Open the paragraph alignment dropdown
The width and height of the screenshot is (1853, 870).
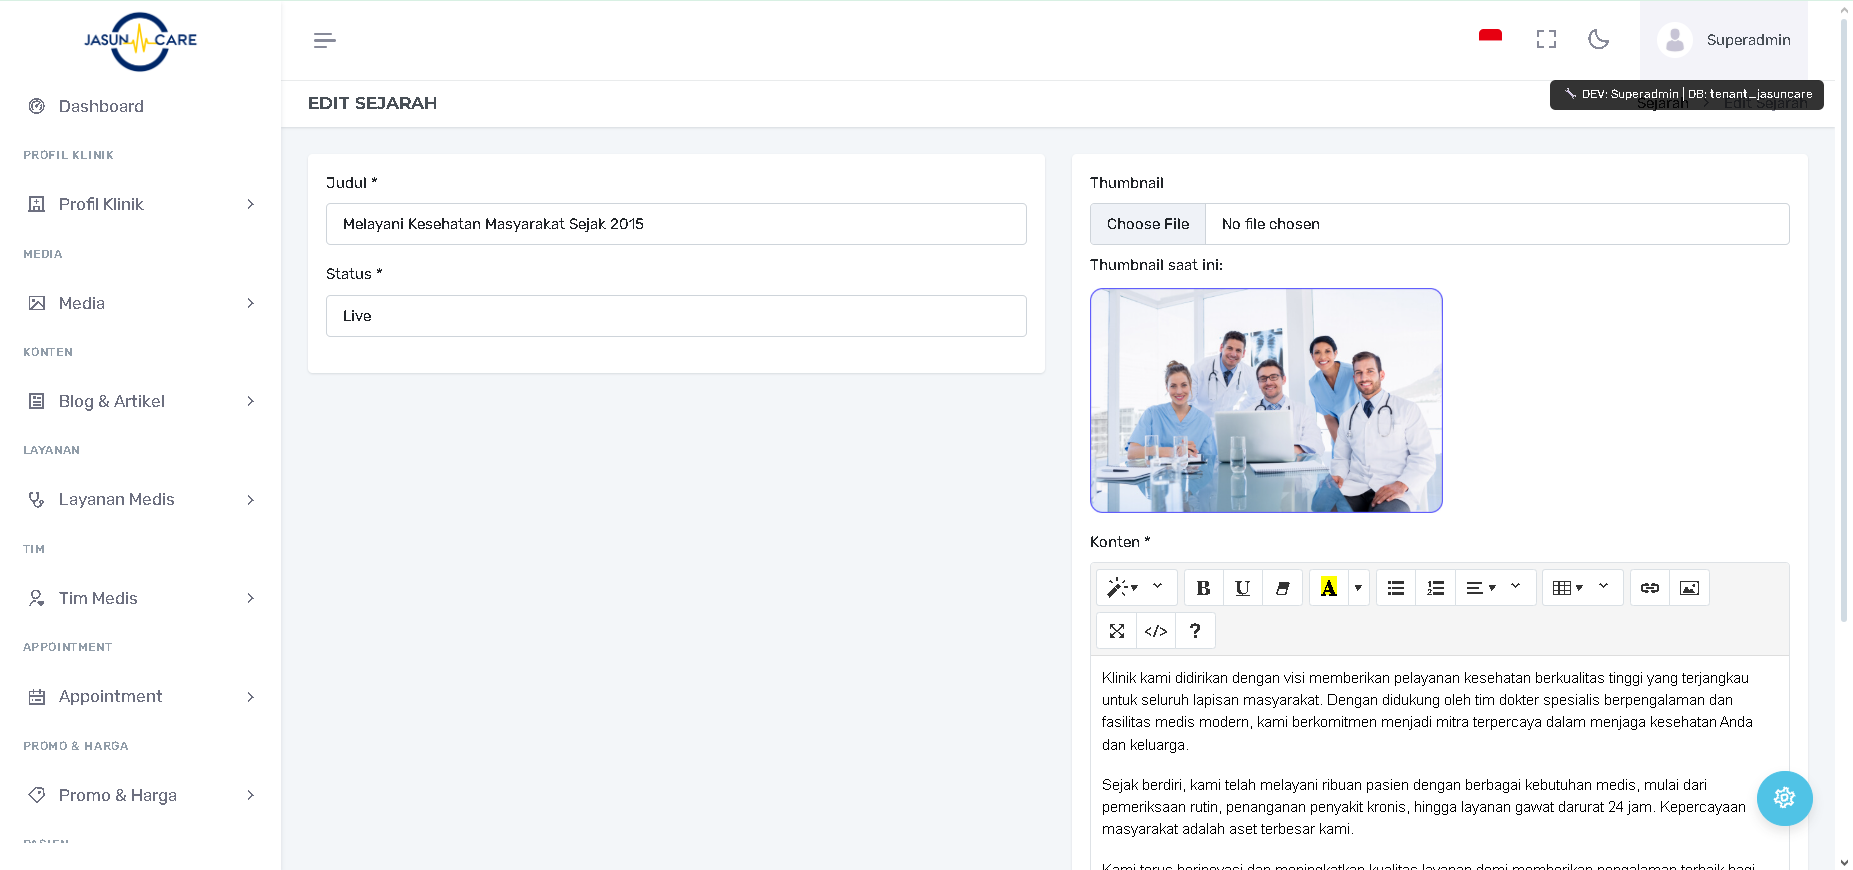1494,588
